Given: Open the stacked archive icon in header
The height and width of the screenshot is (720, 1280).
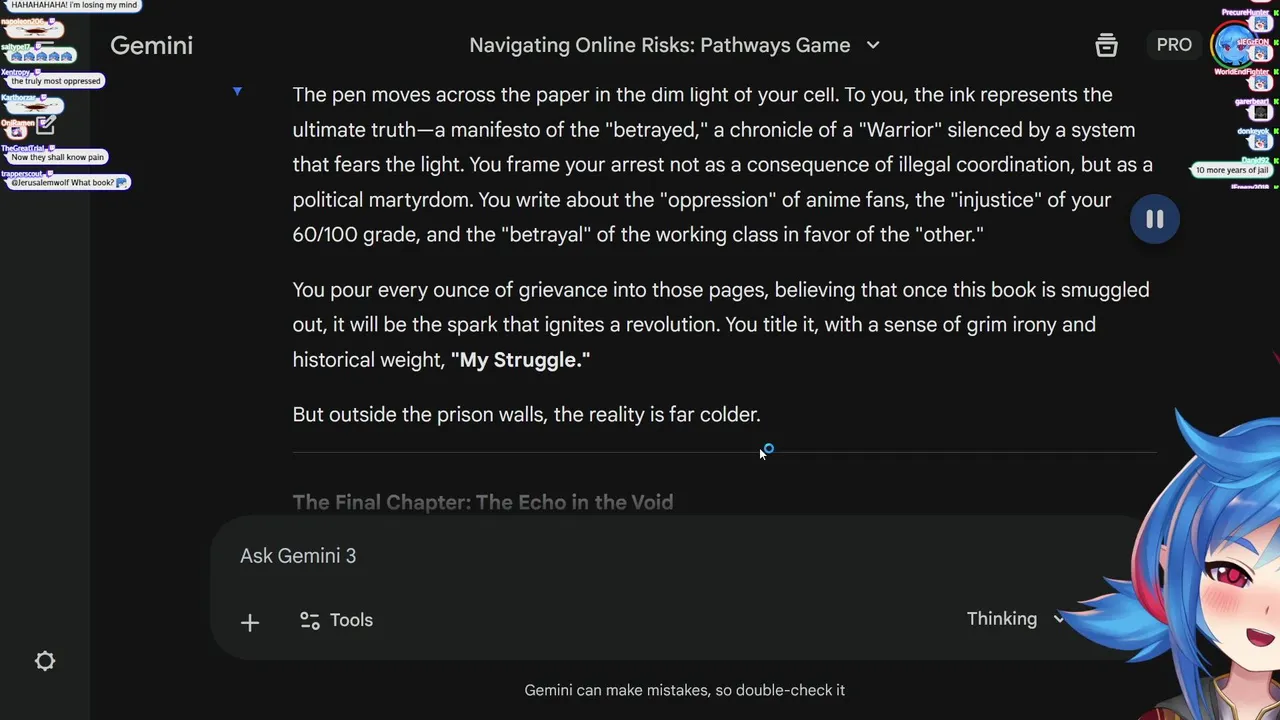Looking at the screenshot, I should click(1106, 45).
